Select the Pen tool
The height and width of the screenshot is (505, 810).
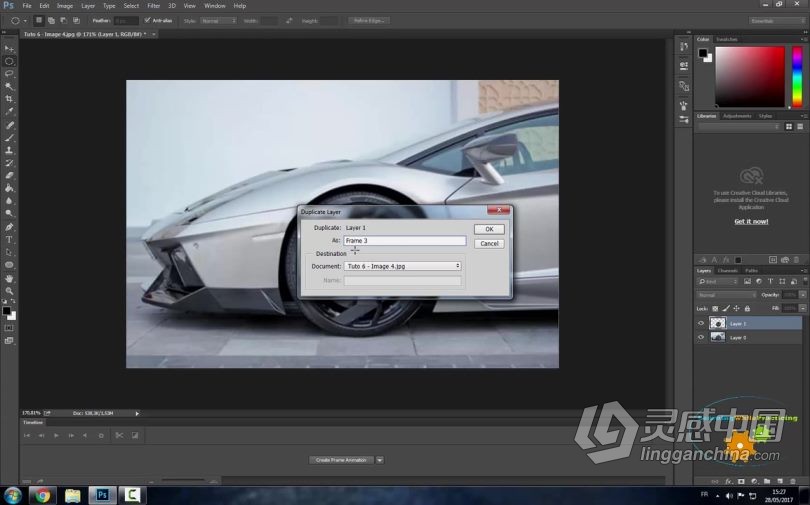9,227
